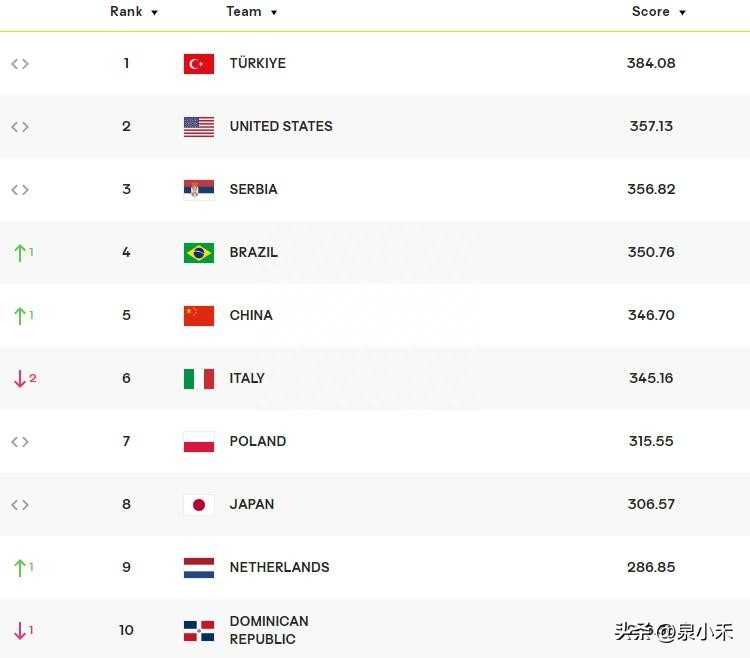Screen dimensions: 750x658
Task: Sort table by Score column arrow
Action: [x=682, y=13]
